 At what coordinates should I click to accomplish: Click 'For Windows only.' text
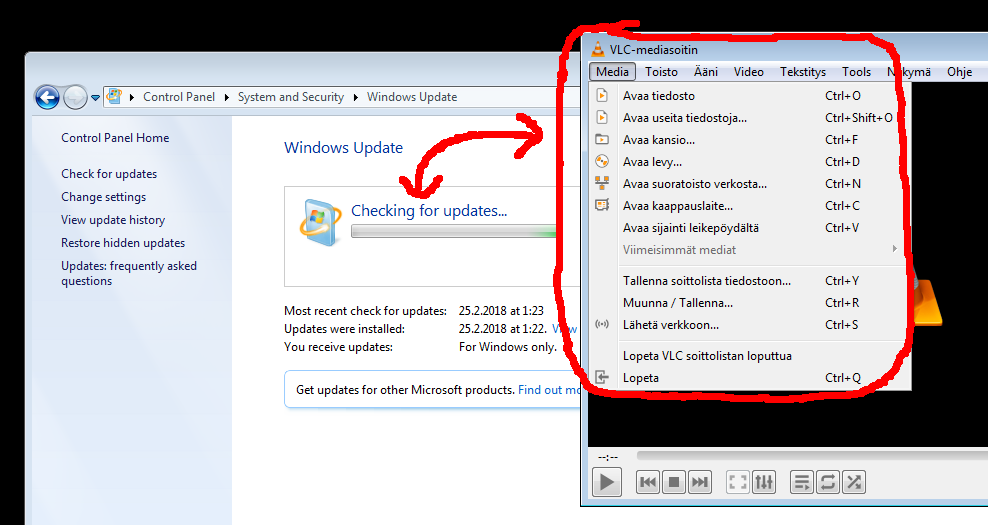pos(507,347)
